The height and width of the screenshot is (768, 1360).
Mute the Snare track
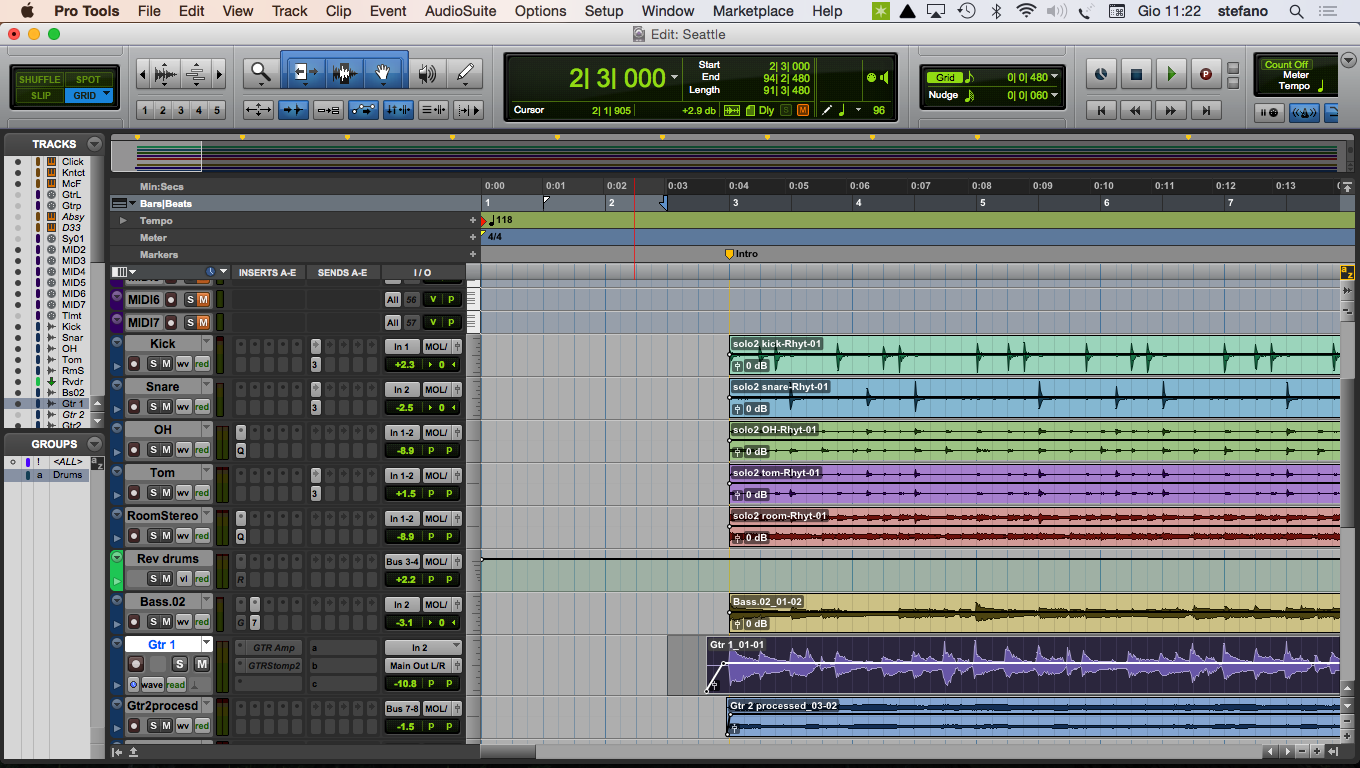click(x=167, y=406)
